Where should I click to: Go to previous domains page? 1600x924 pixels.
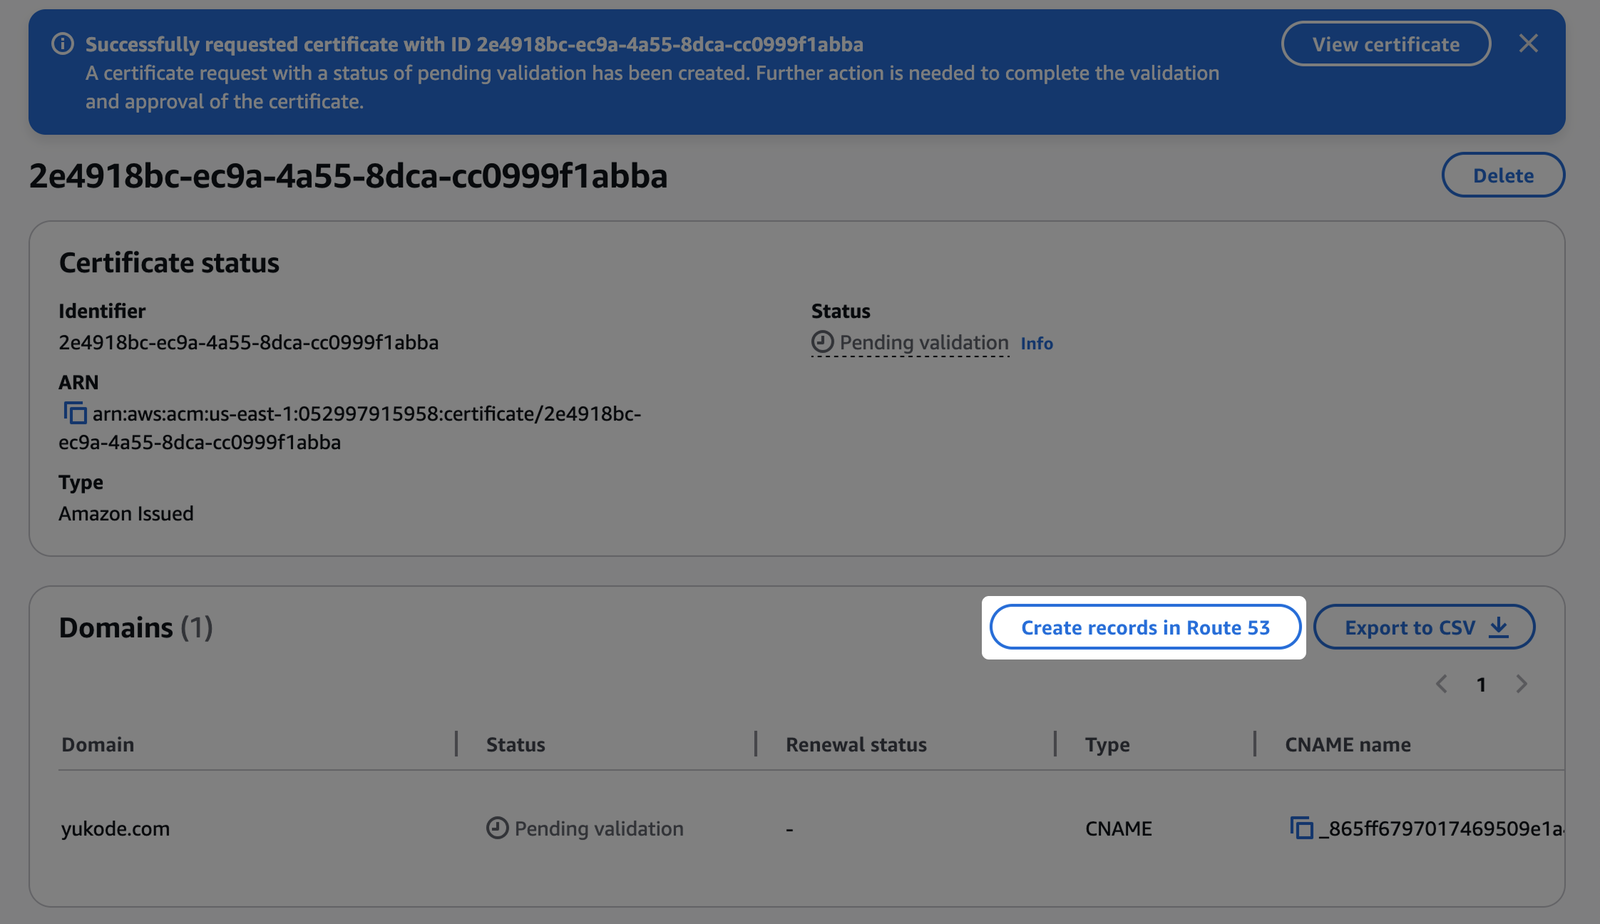(x=1441, y=684)
